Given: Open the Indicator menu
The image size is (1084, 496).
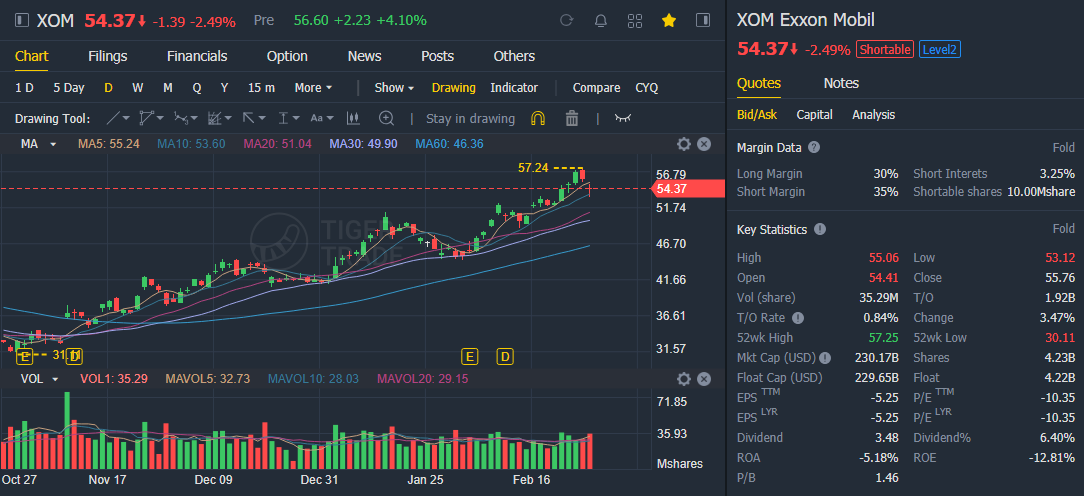Looking at the screenshot, I should [x=514, y=88].
